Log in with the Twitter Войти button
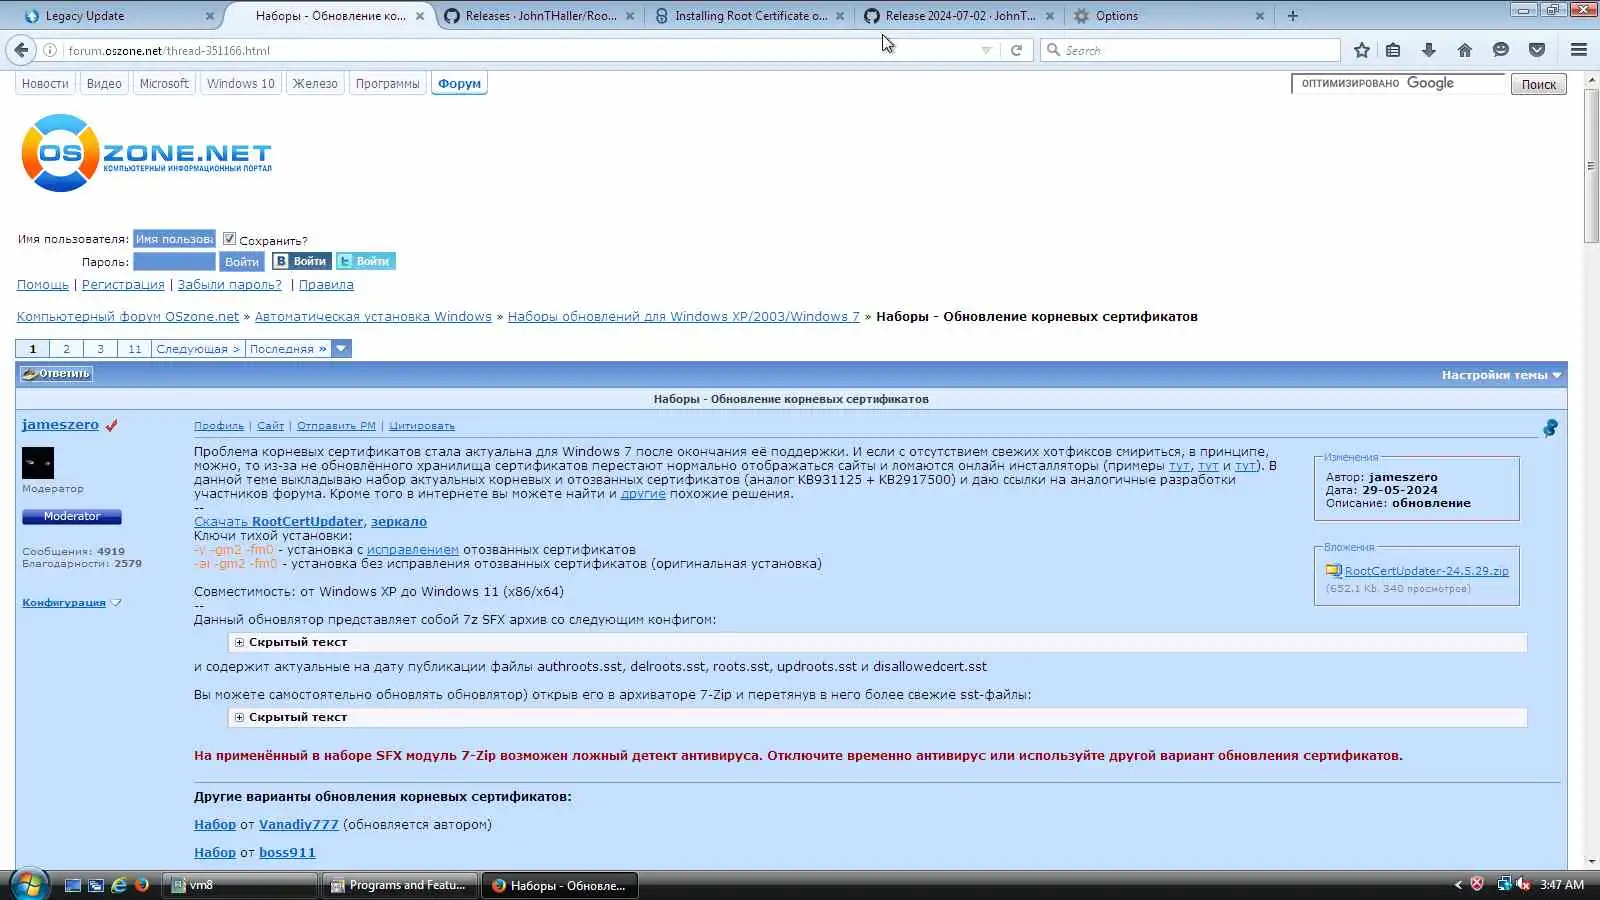Screen dimensions: 1600x900 click(365, 261)
